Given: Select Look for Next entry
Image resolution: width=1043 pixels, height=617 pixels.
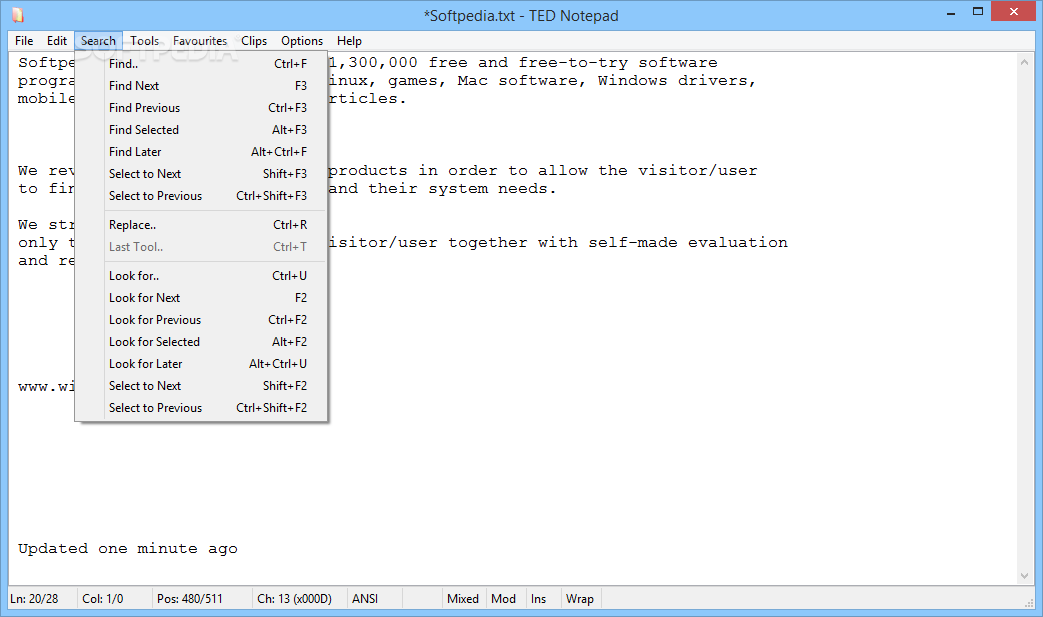Looking at the screenshot, I should coord(202,298).
